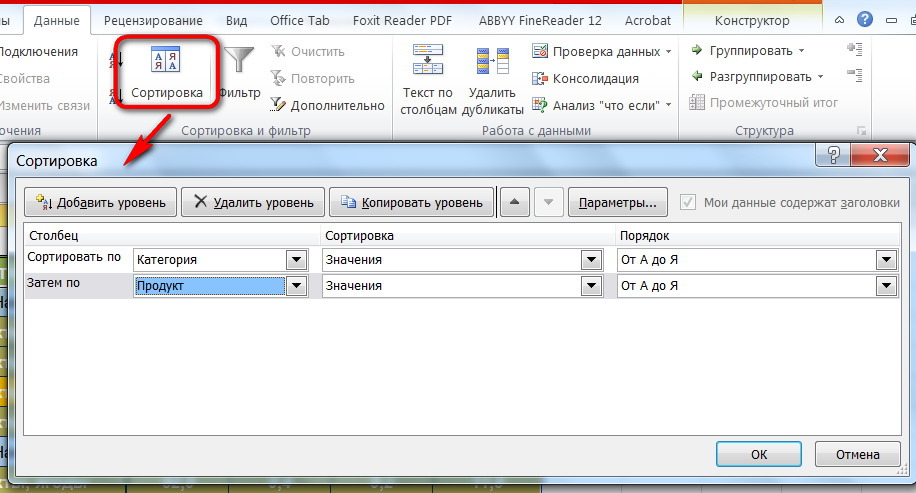Click the move level up arrow
Viewport: 916px width, 493px height.
click(514, 202)
